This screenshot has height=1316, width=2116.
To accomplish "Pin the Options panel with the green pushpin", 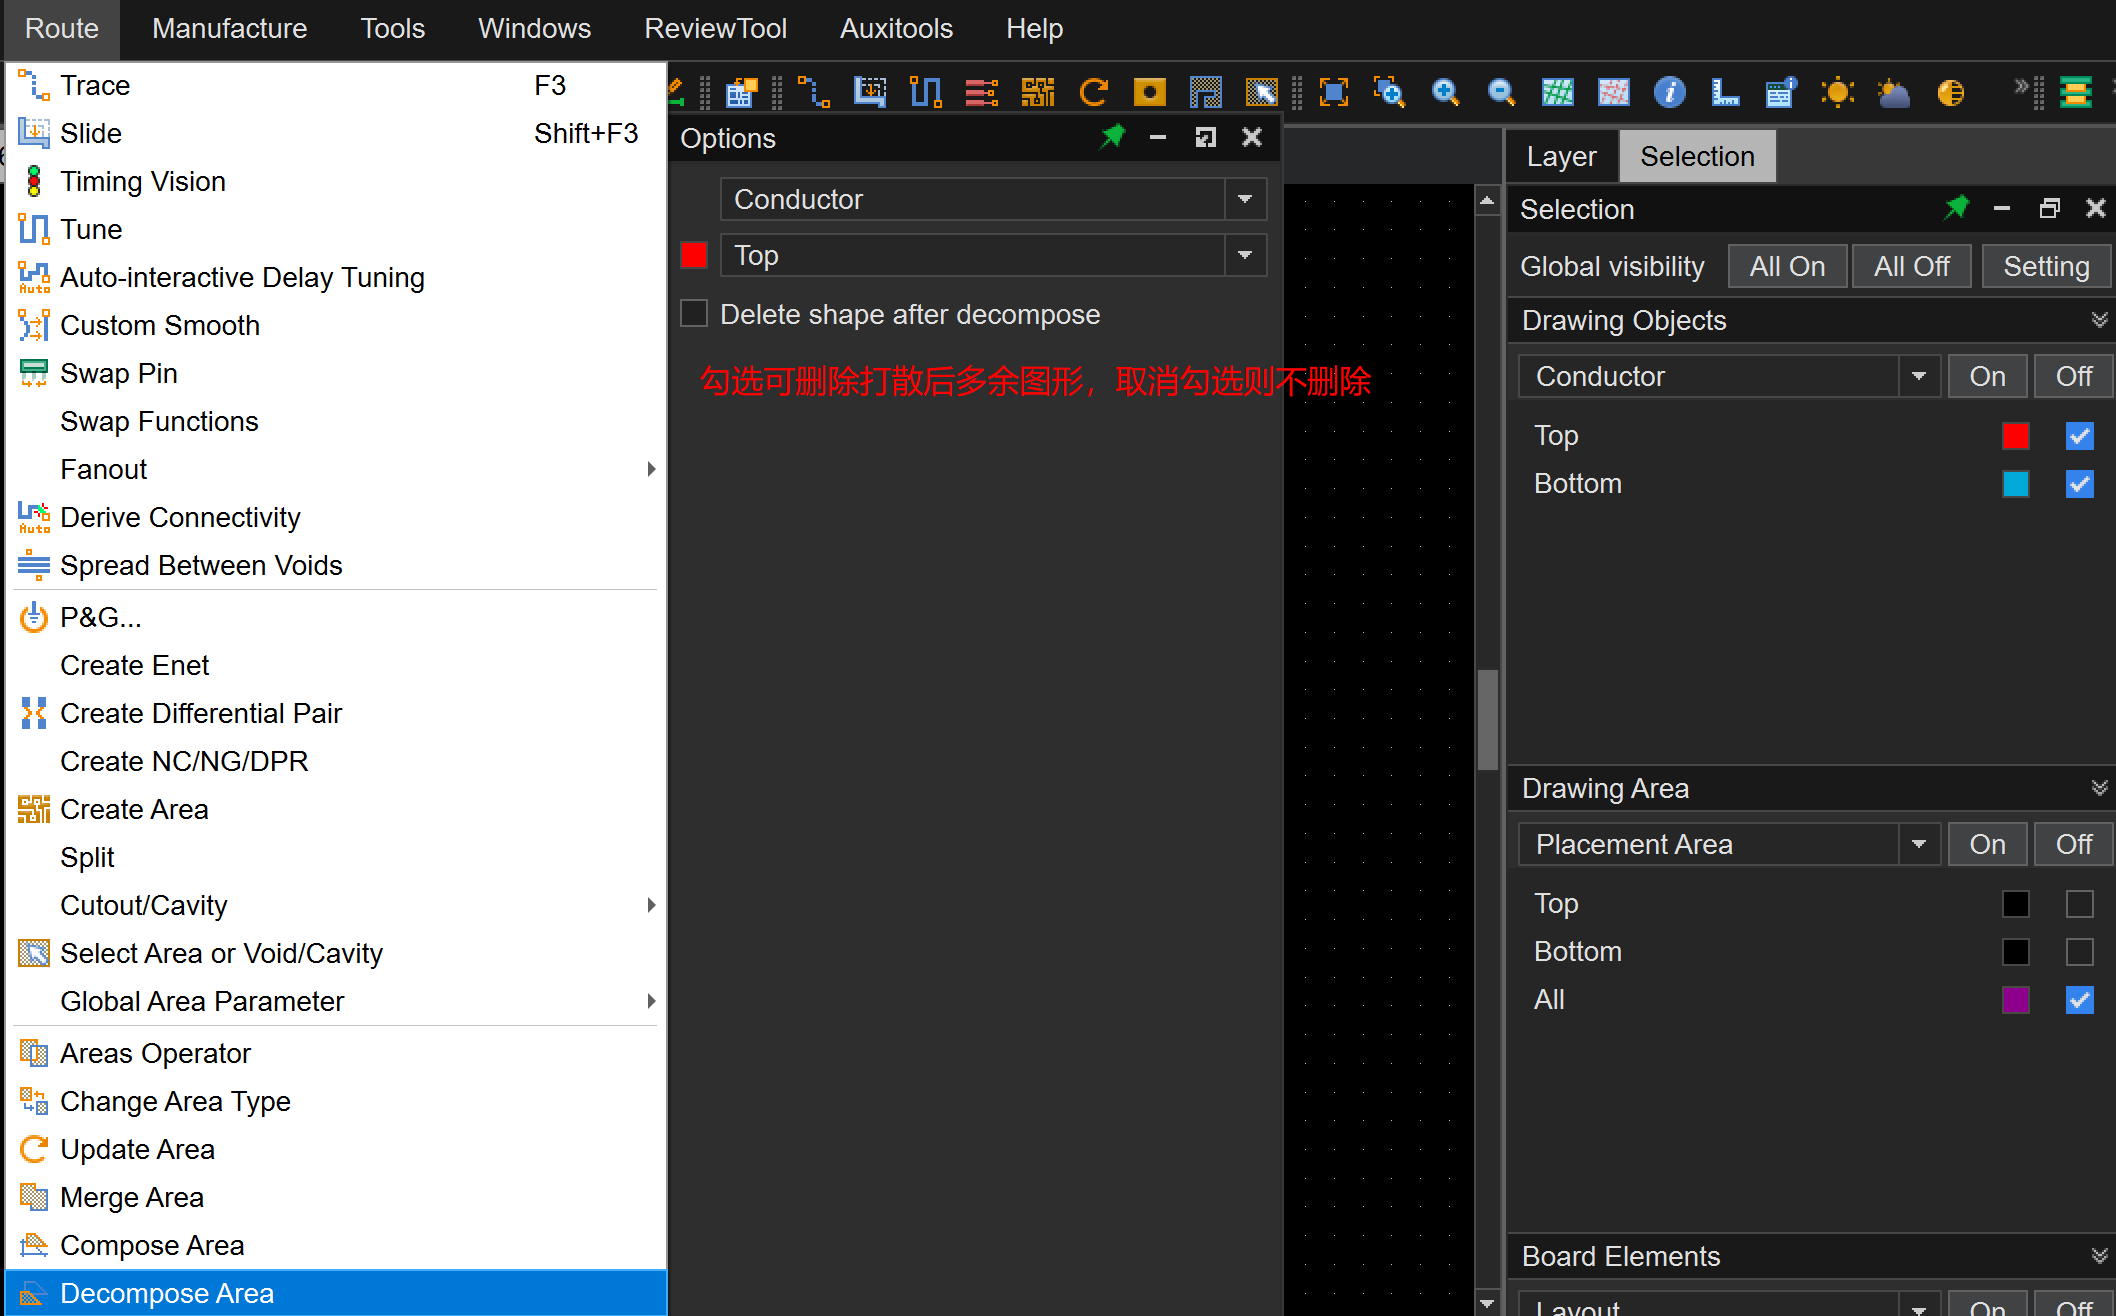I will [1112, 137].
